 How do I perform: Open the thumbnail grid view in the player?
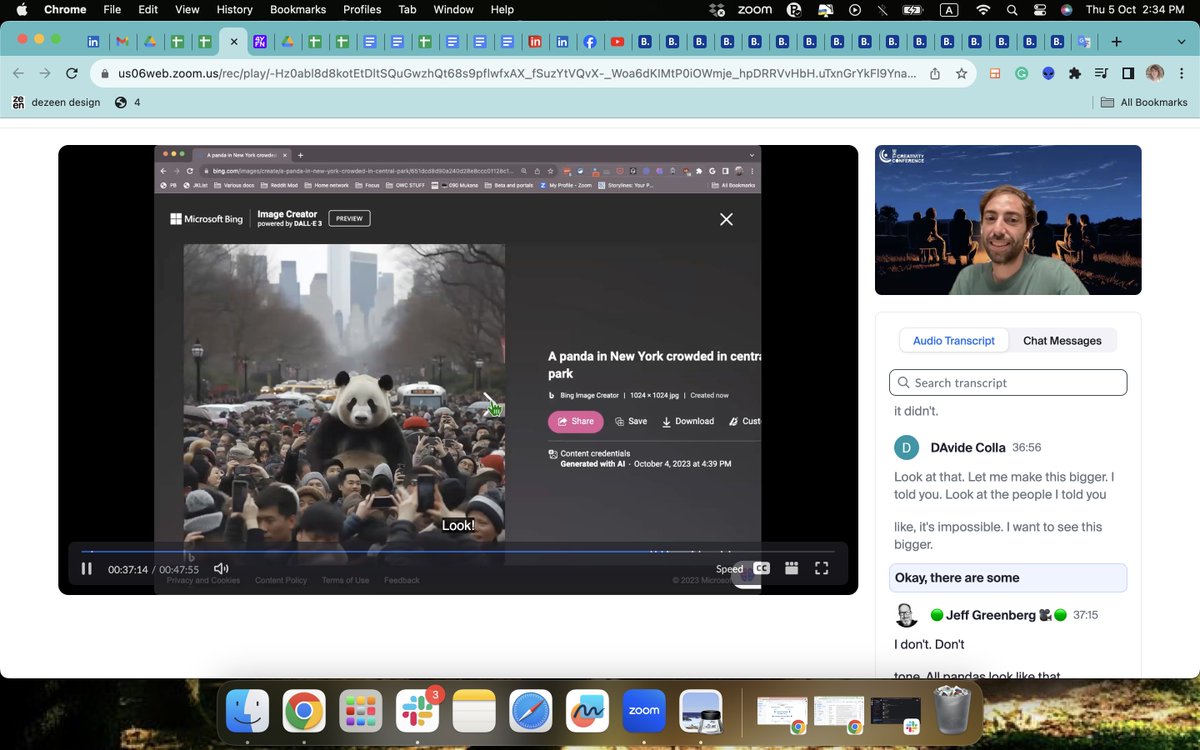pyautogui.click(x=791, y=567)
